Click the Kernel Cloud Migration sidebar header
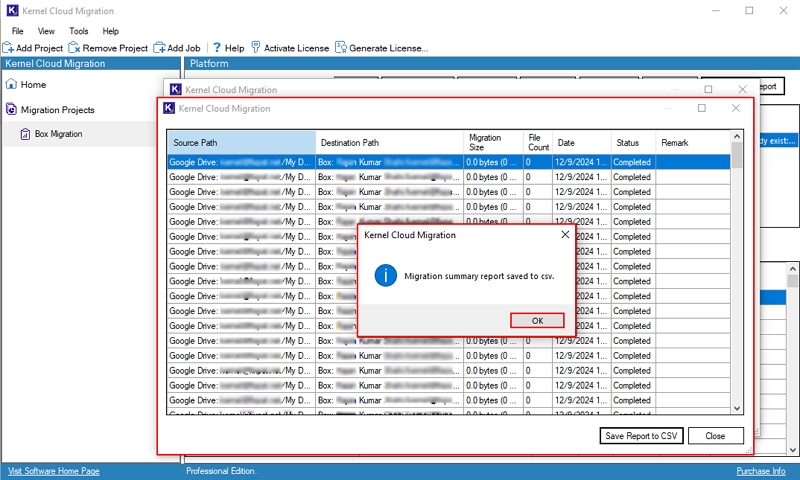Image resolution: width=800 pixels, height=480 pixels. 91,63
